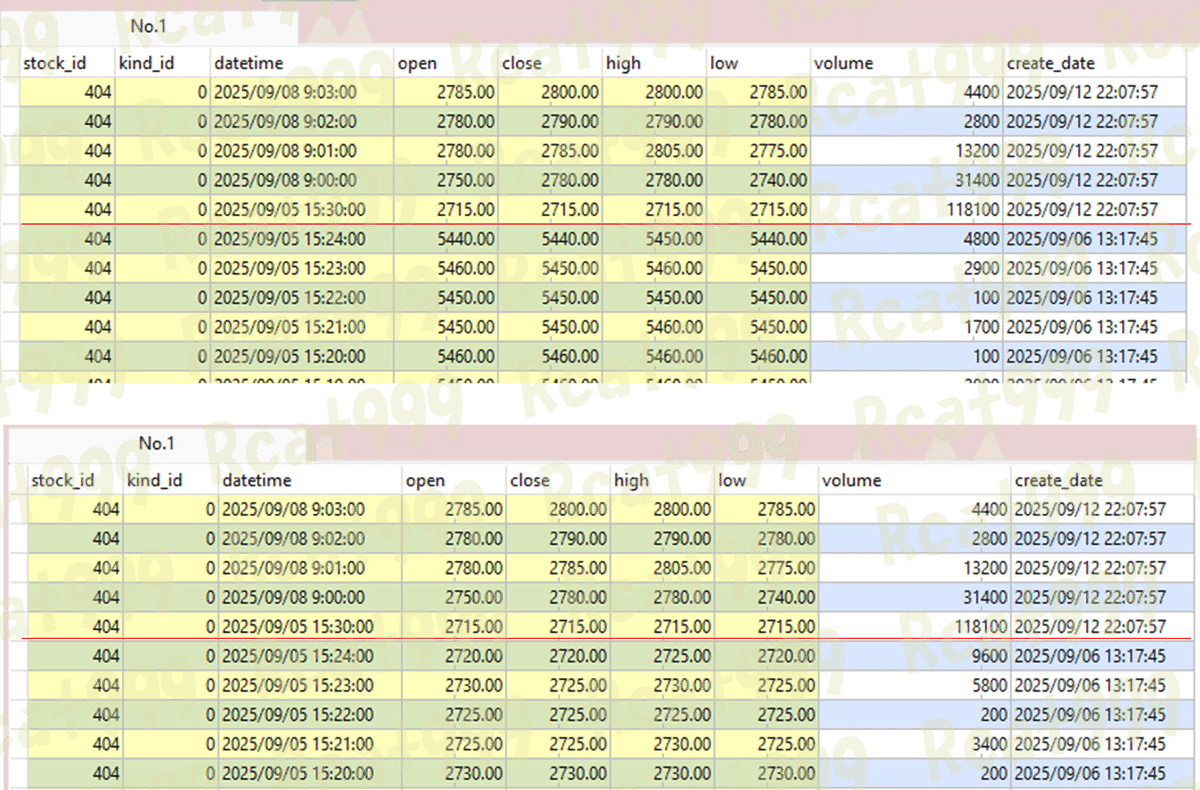1200x790 pixels.
Task: Select volume cell 5800 in lower table
Action: pyautogui.click(x=914, y=685)
